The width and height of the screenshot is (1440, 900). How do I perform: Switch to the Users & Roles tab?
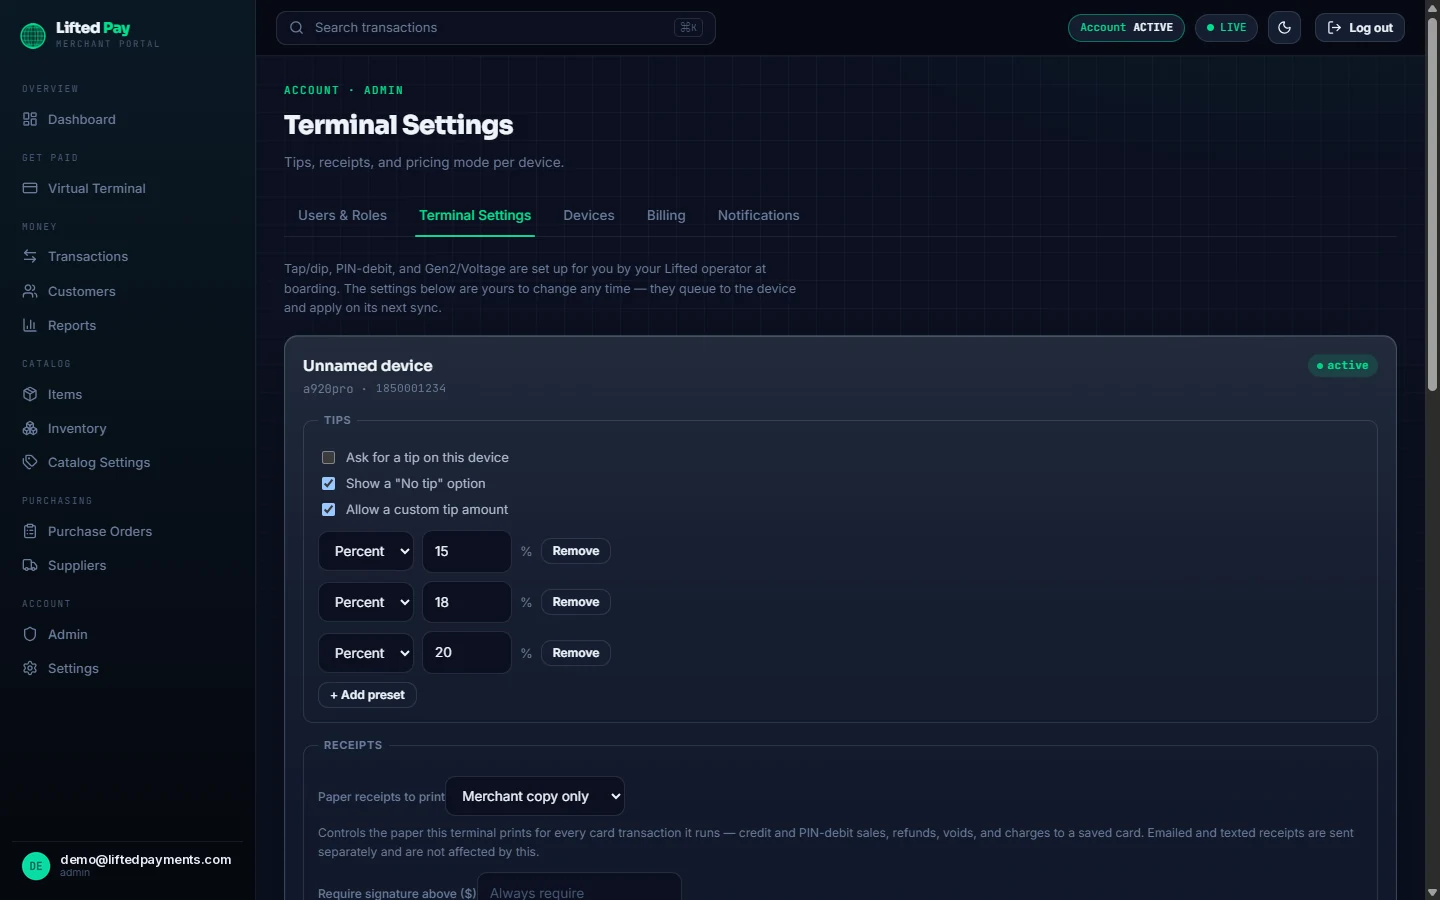342,215
